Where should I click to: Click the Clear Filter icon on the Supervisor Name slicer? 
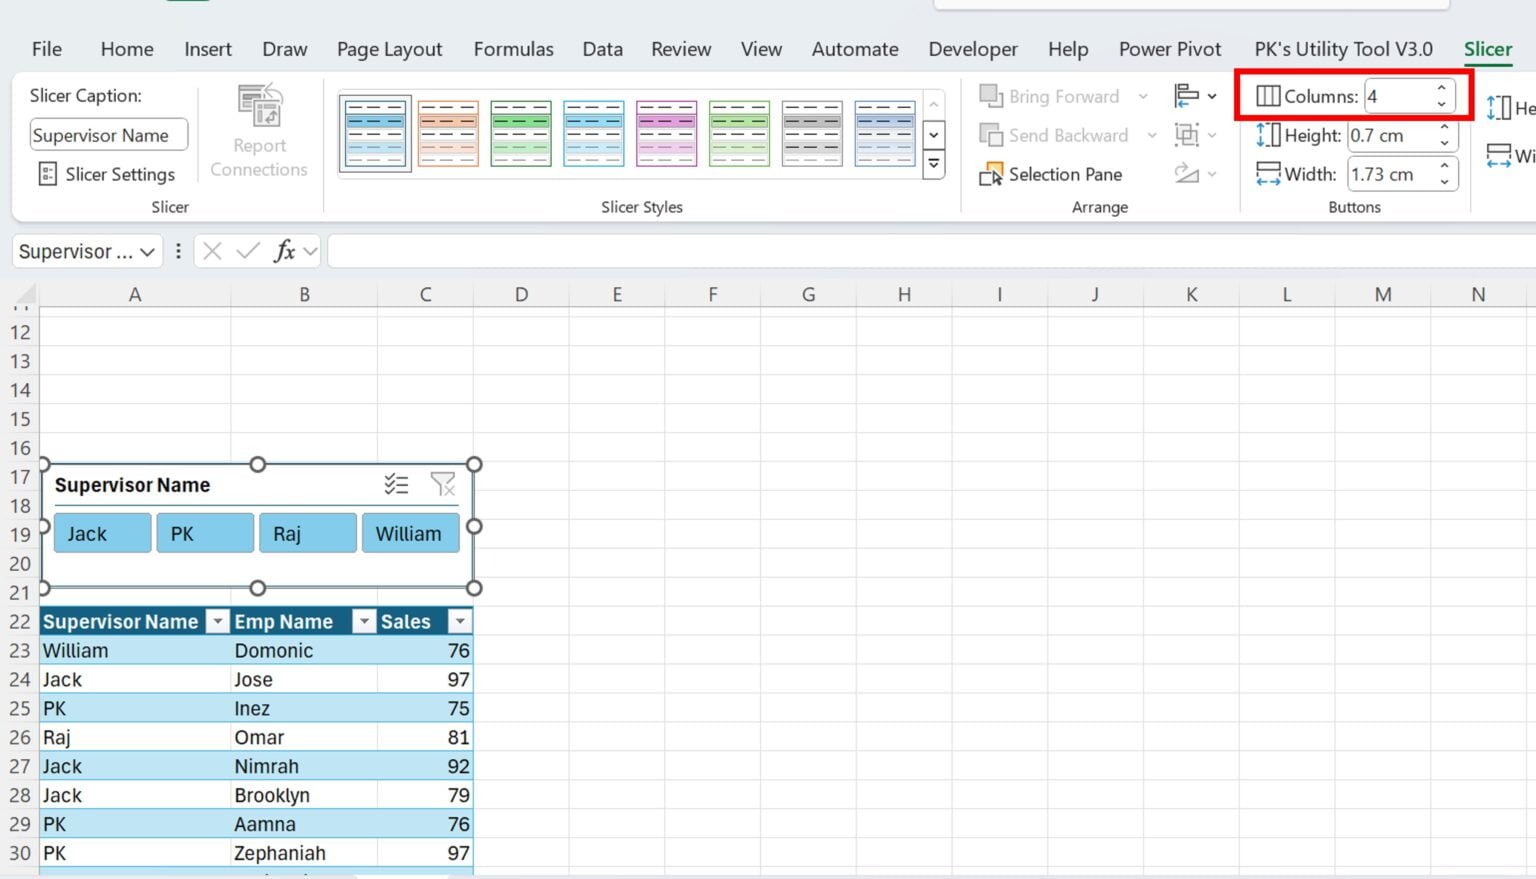pyautogui.click(x=443, y=484)
